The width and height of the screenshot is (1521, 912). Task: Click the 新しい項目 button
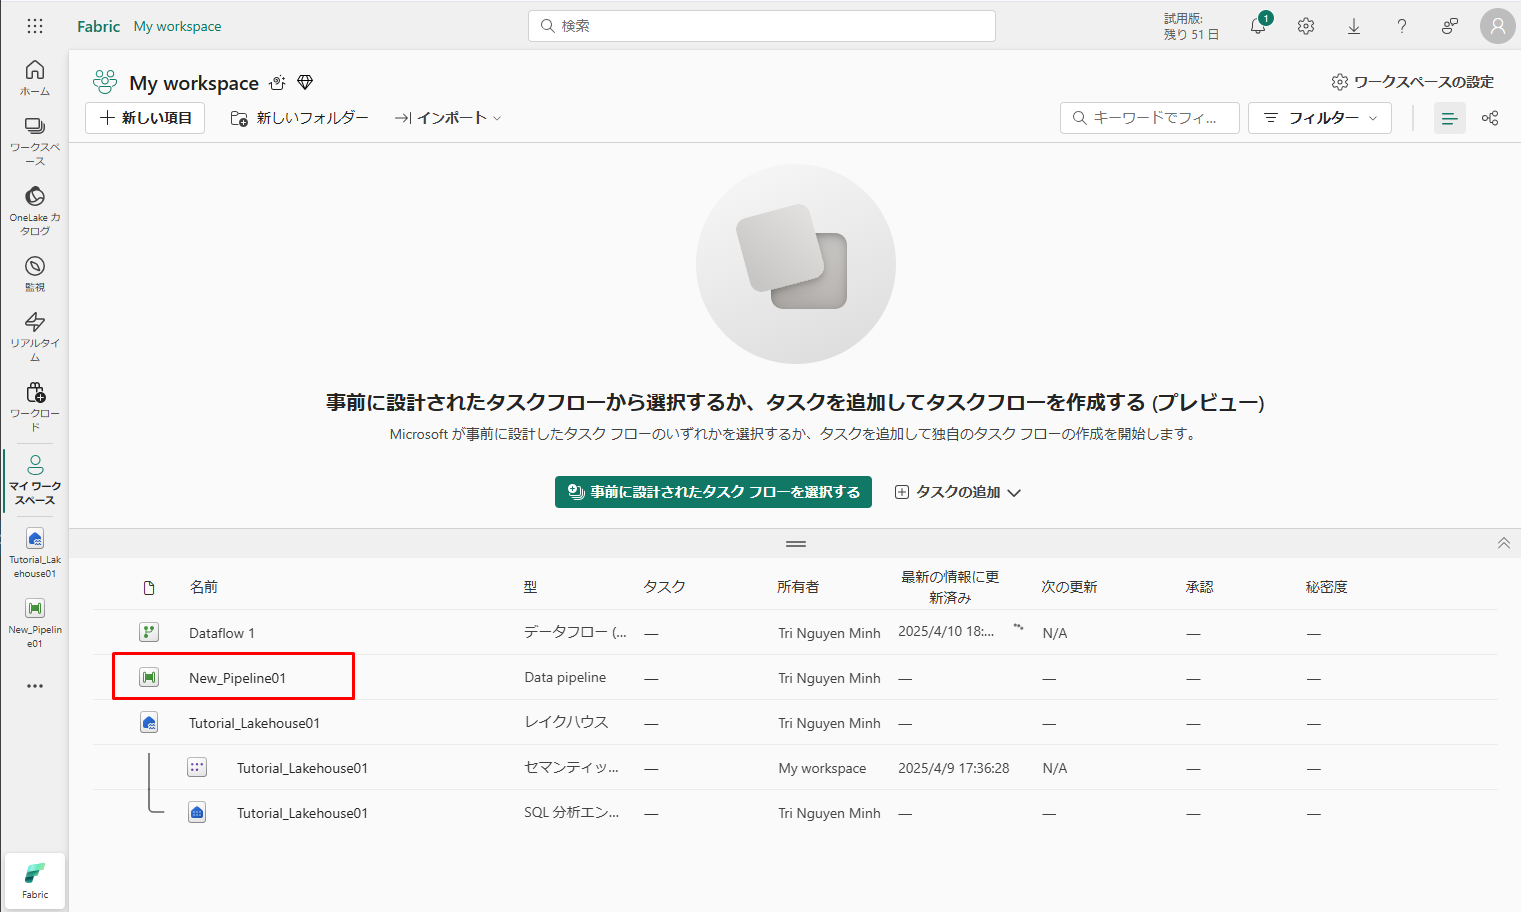pos(146,118)
